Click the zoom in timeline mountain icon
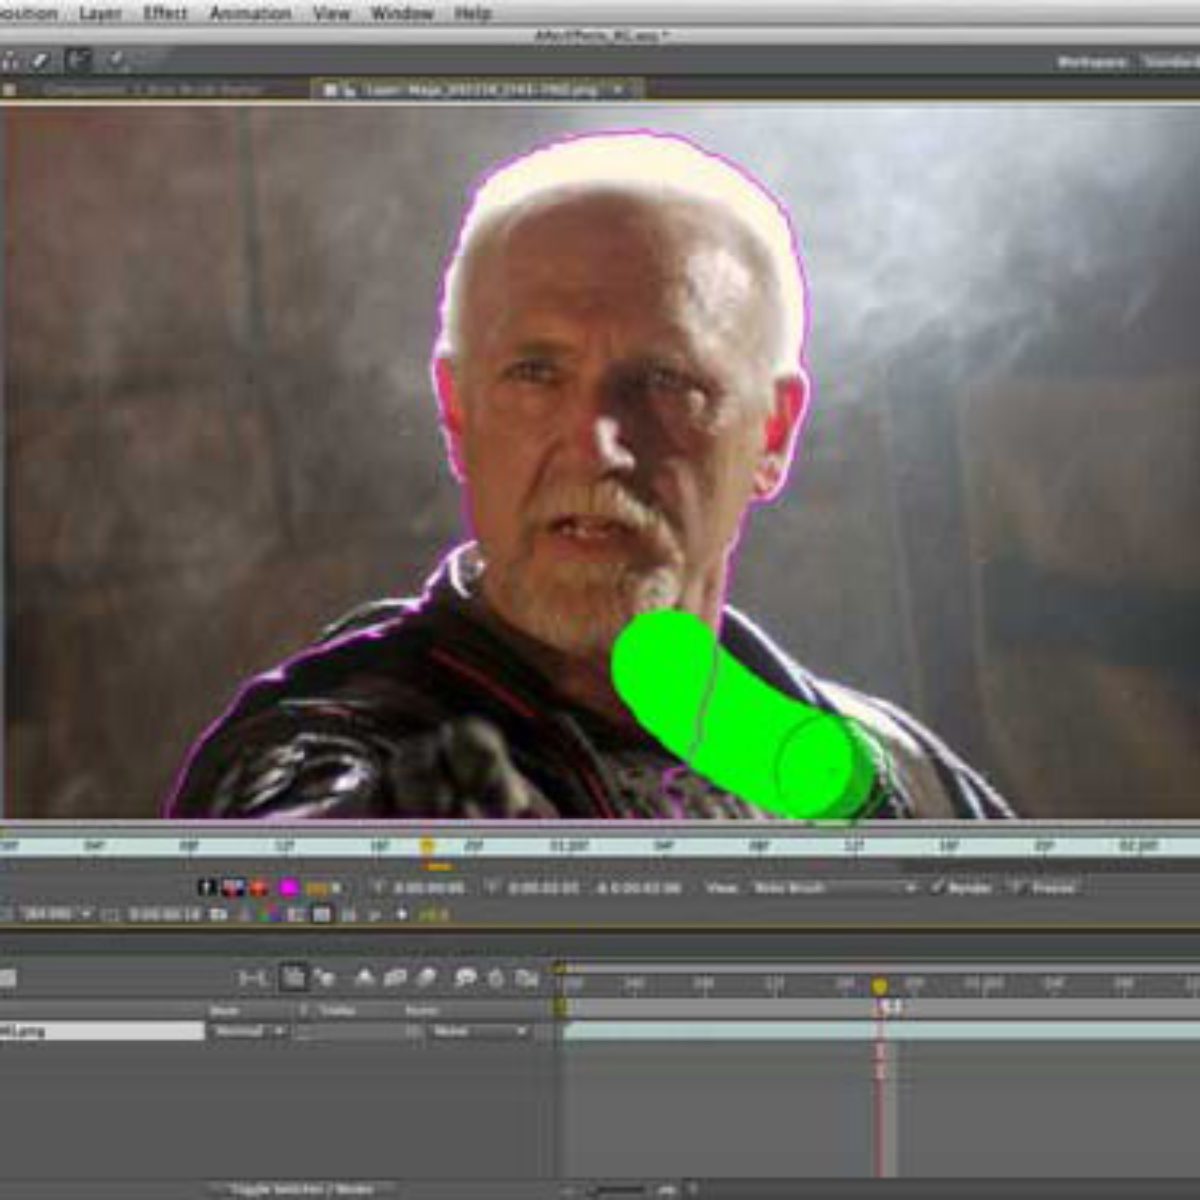 coord(665,1190)
